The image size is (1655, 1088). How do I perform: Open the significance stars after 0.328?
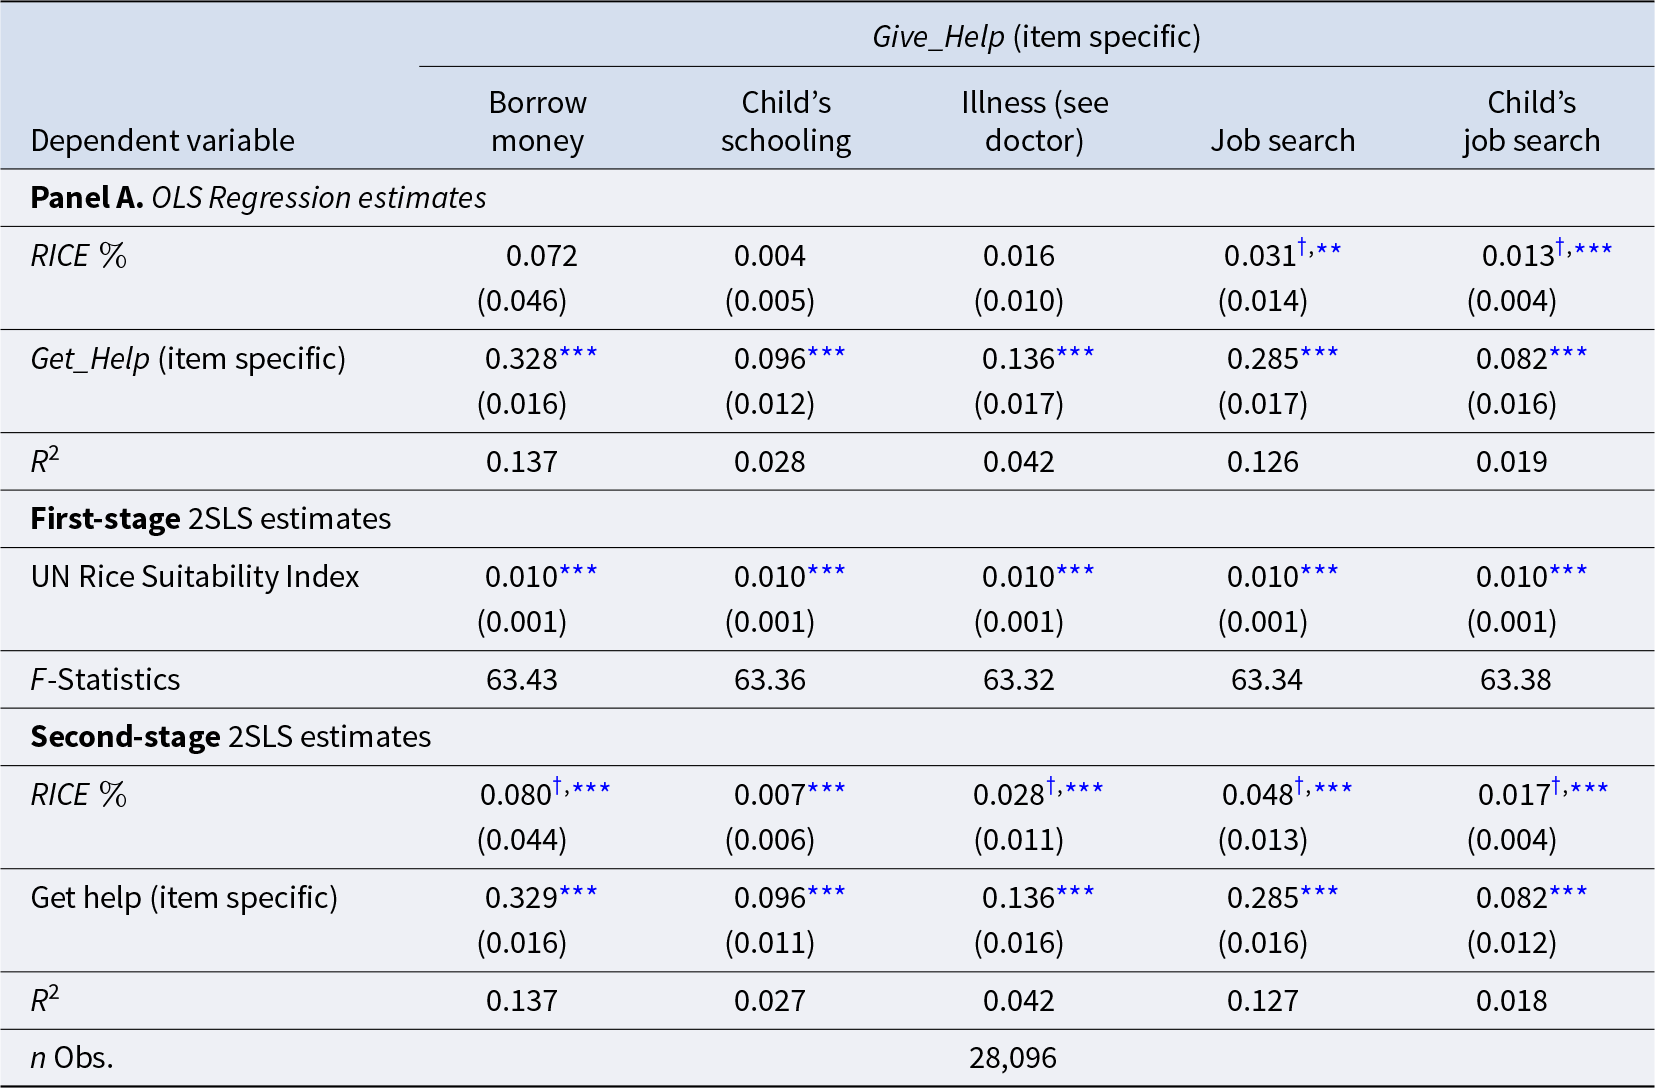pos(578,353)
